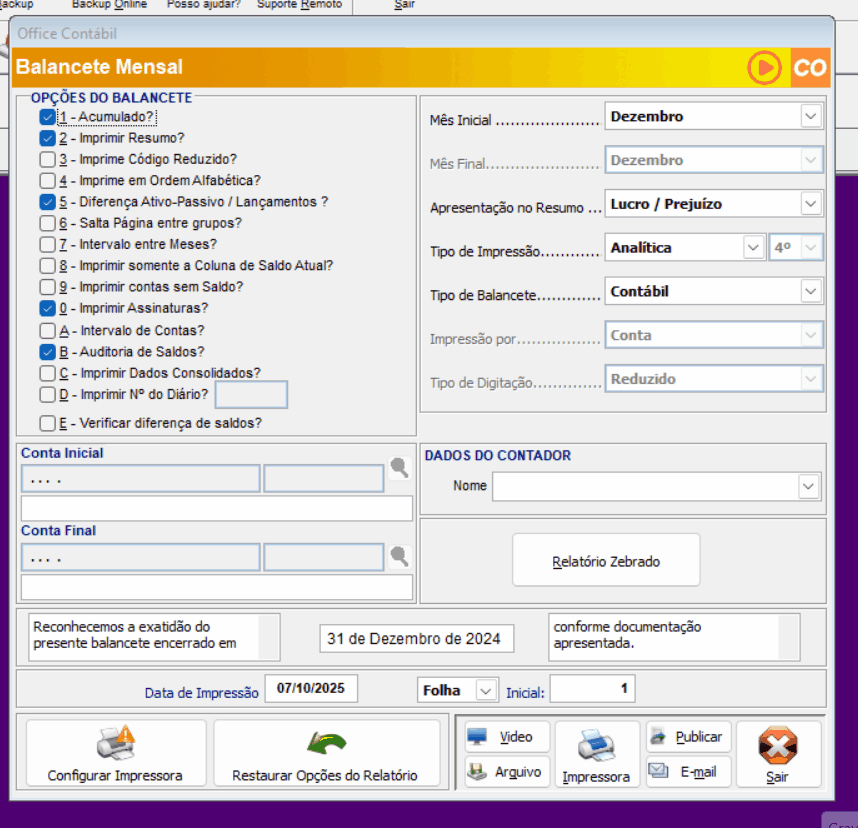Open Configurar Impressora printer setup
The height and width of the screenshot is (828, 858).
pos(115,755)
